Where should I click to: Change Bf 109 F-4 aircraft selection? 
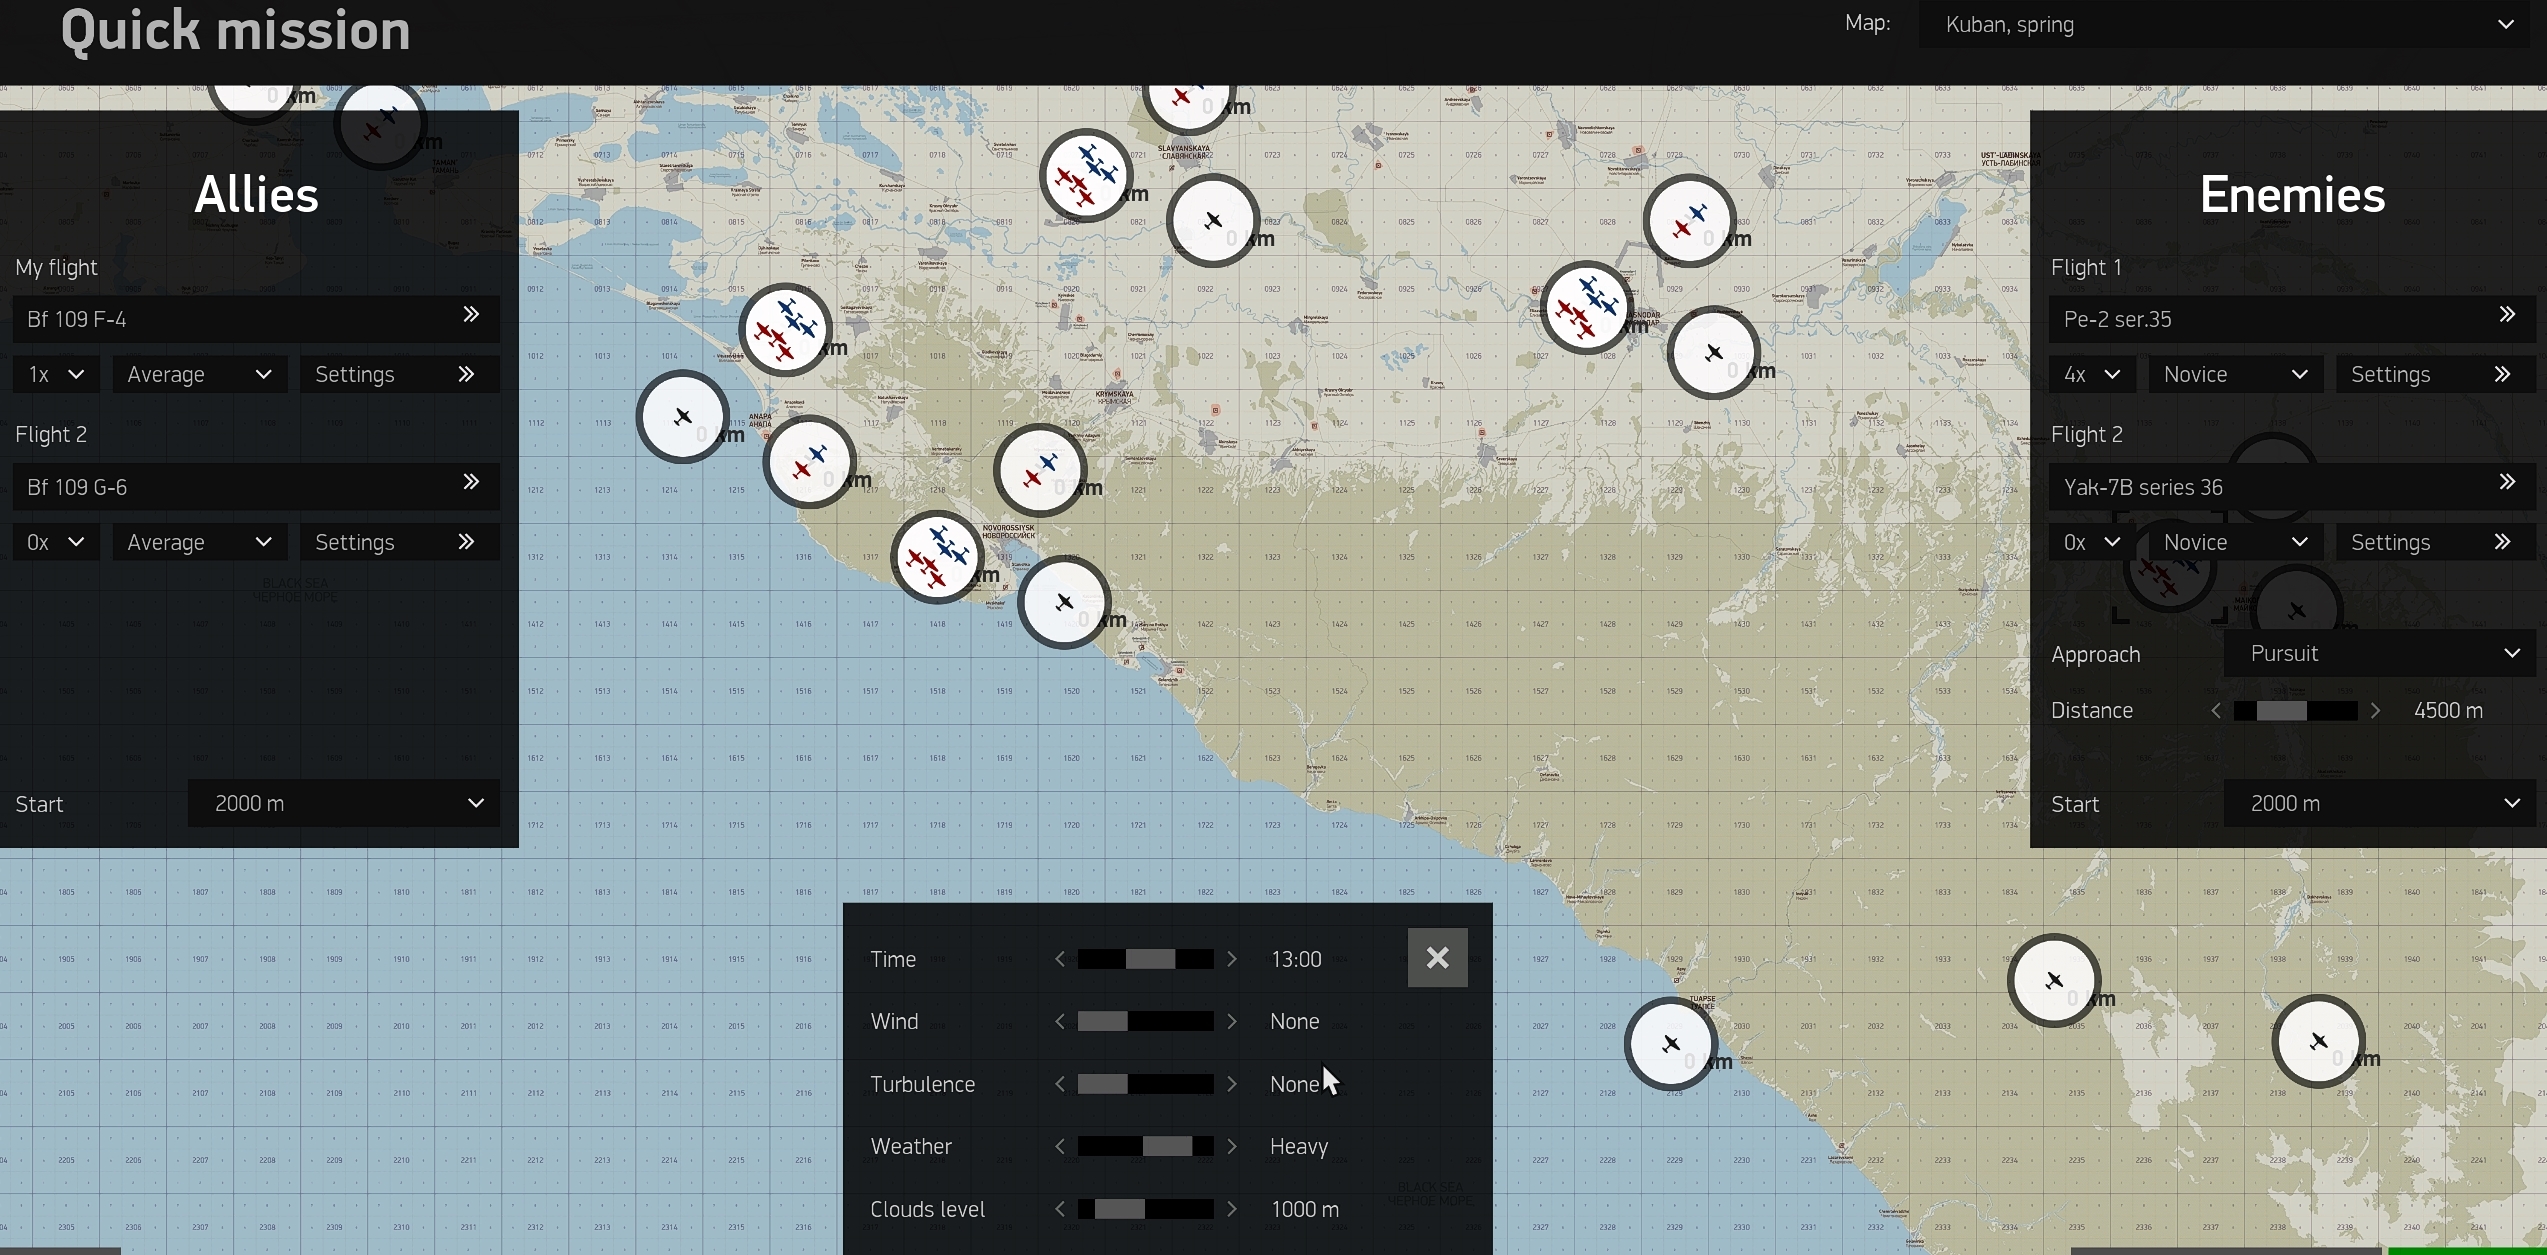point(255,319)
